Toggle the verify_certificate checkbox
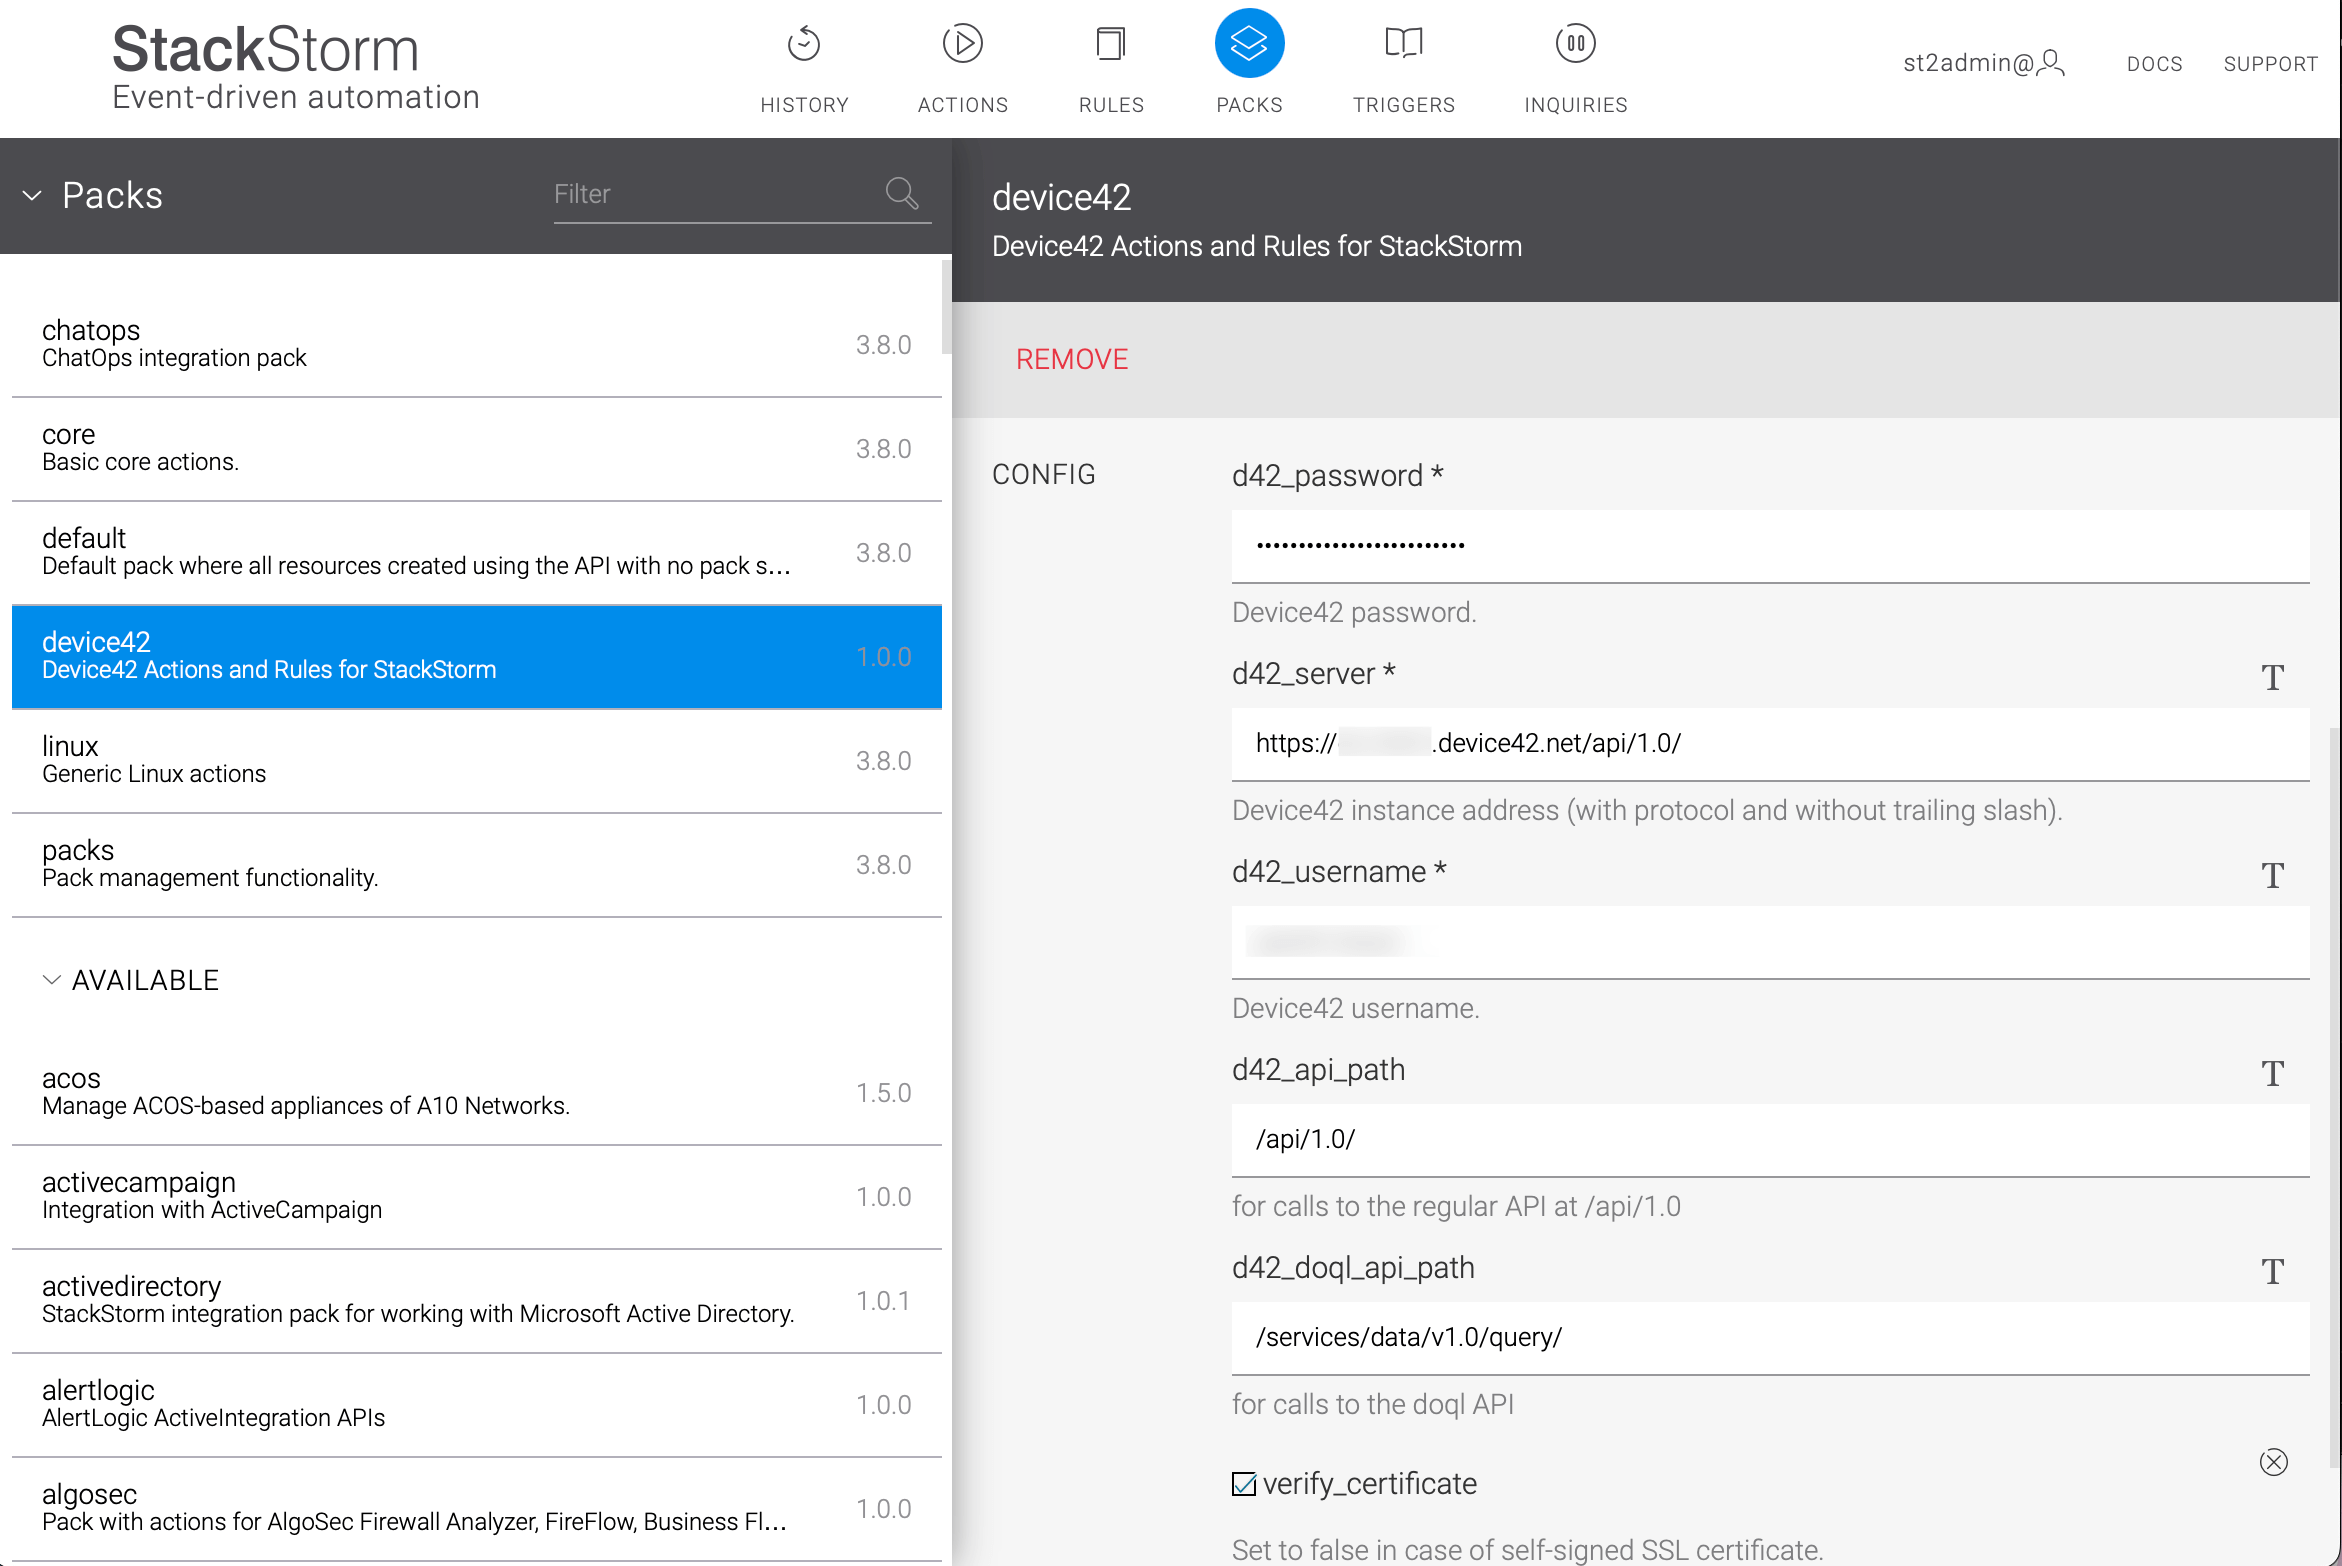 click(1243, 1484)
